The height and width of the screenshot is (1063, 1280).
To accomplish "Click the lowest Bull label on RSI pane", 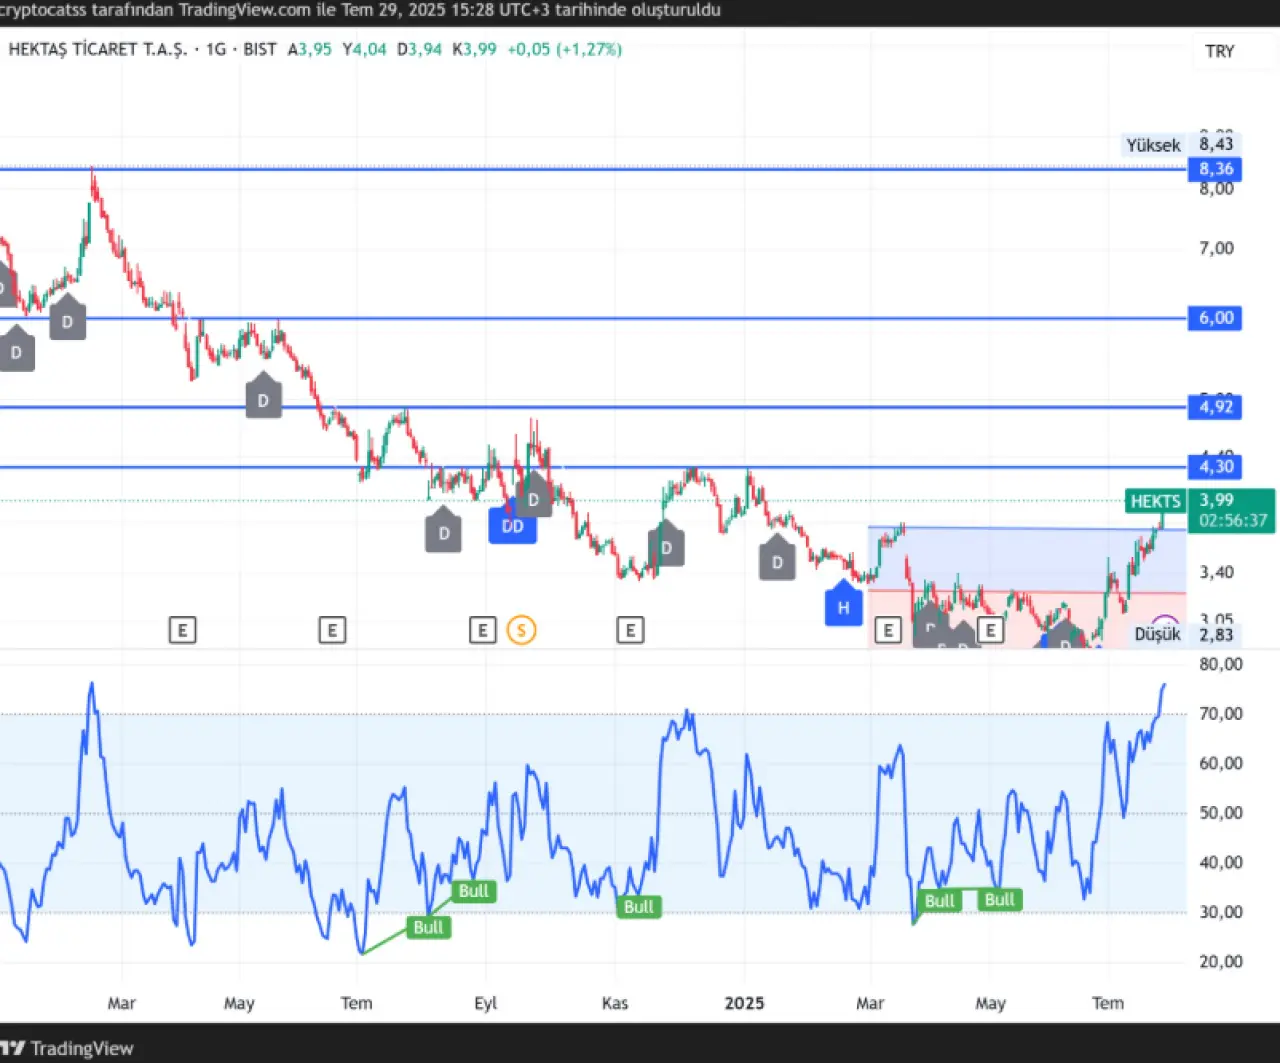I will [x=428, y=927].
